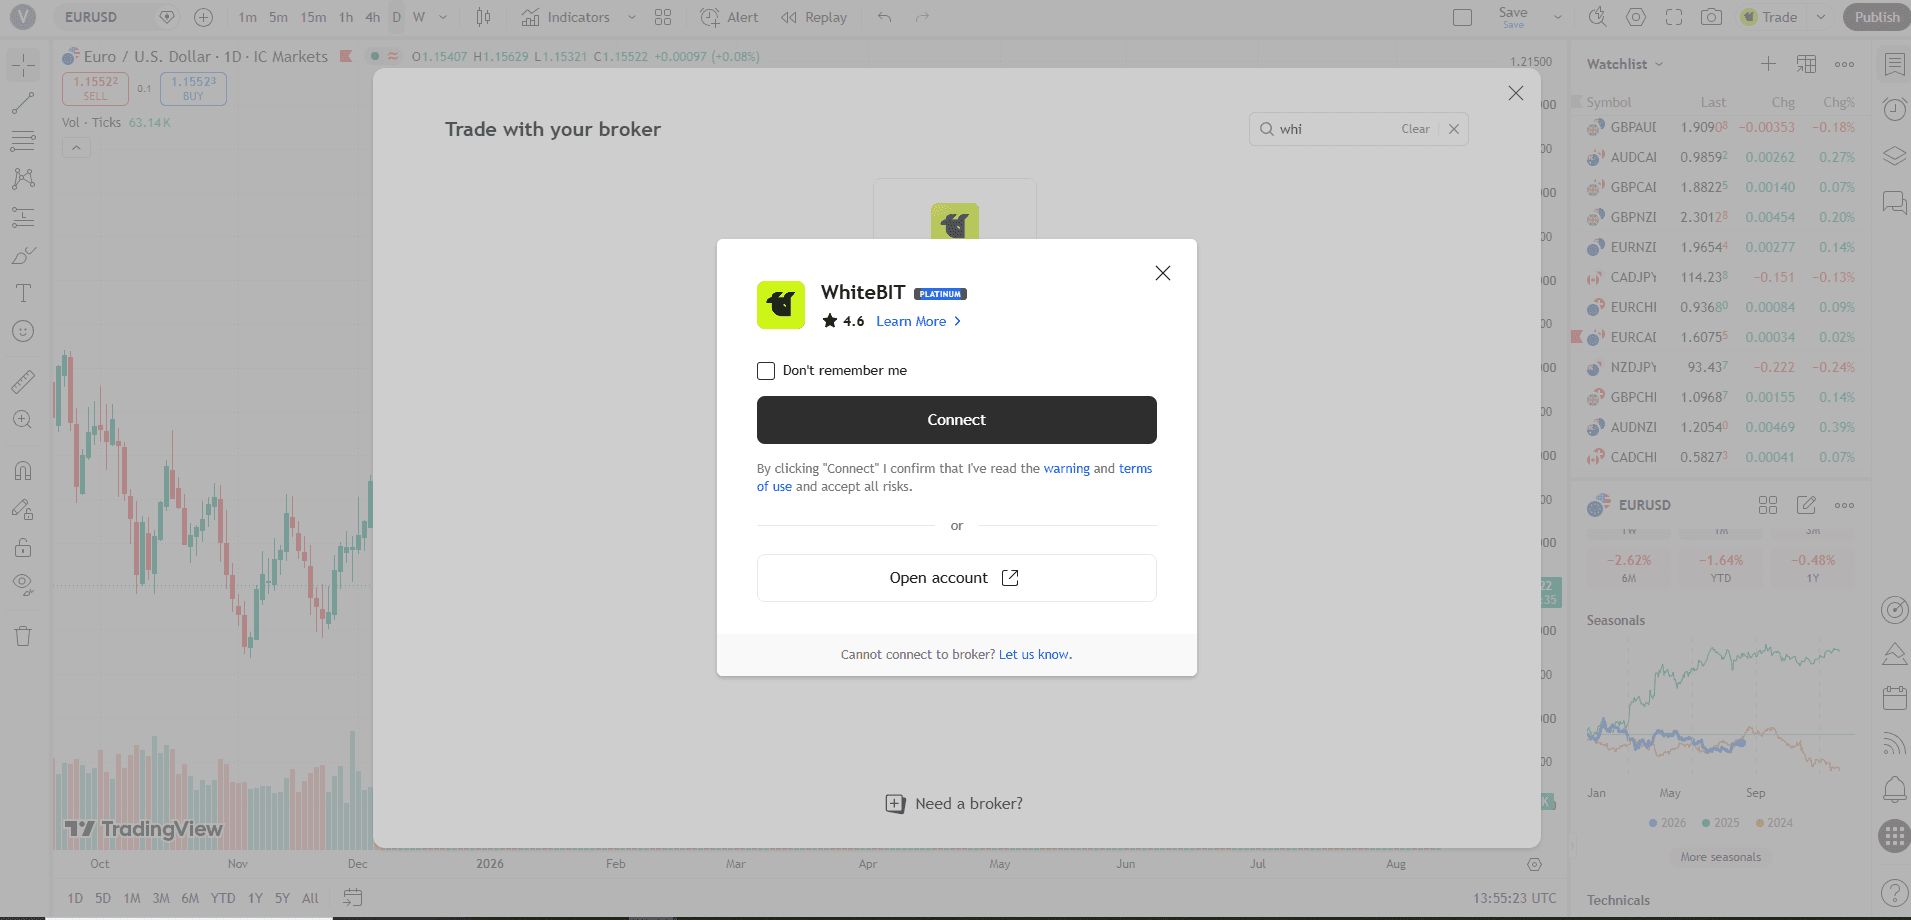This screenshot has height=920, width=1911.
Task: Click the 1.15523 BUY price button
Action: pyautogui.click(x=193, y=88)
